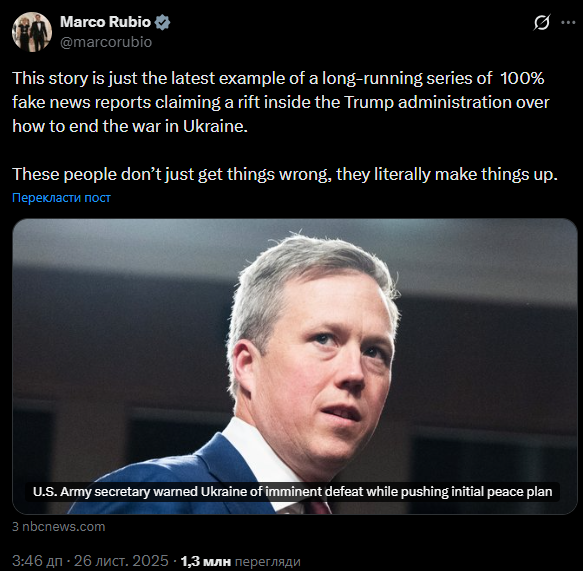The width and height of the screenshot is (583, 571).
Task: Visit the nbcnews.com source link
Action: [59, 526]
